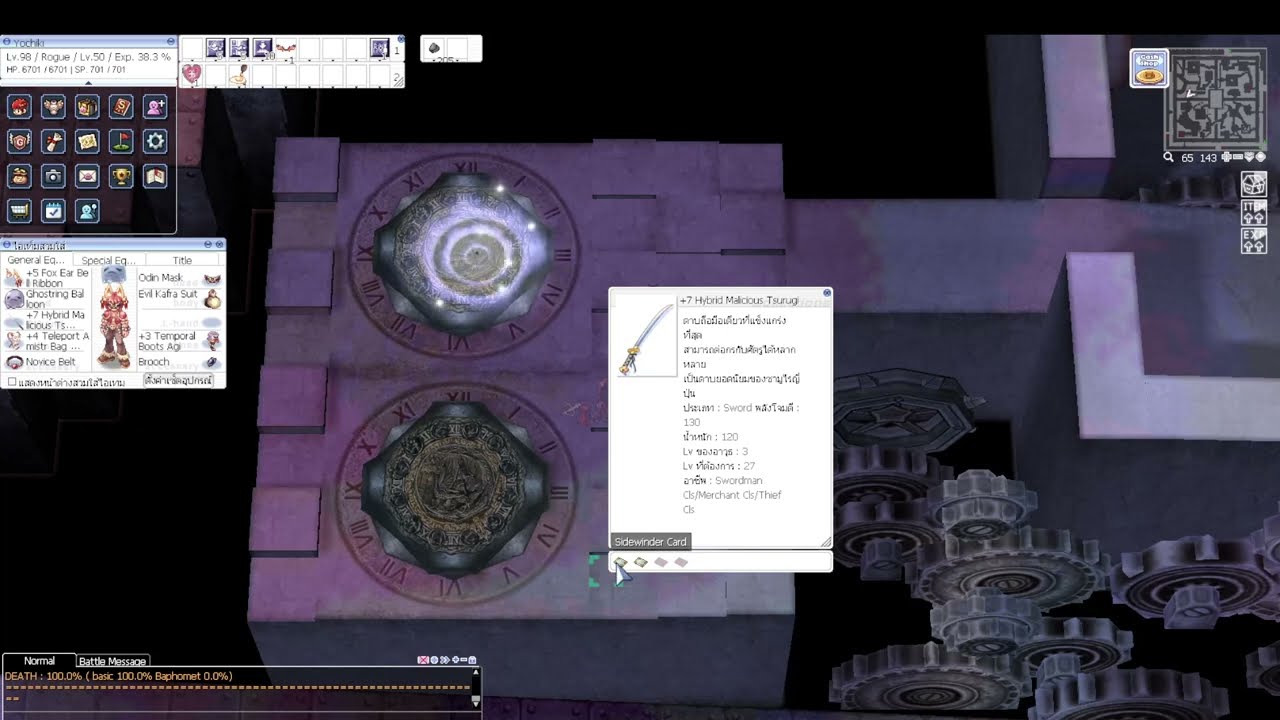The height and width of the screenshot is (720, 1280).
Task: Open the skill book icon
Action: (121, 107)
